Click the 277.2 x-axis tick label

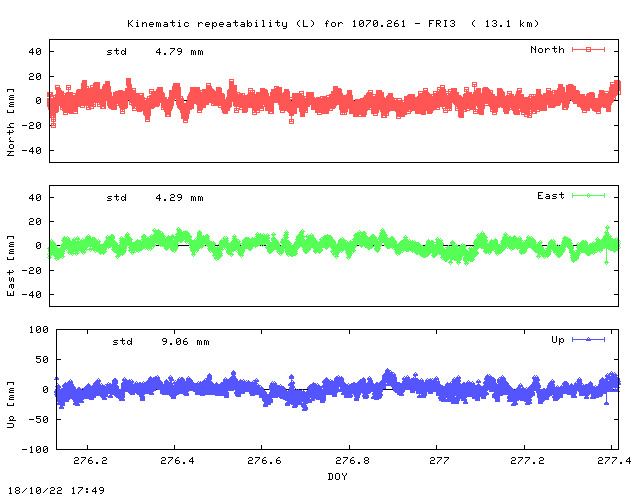(x=527, y=461)
